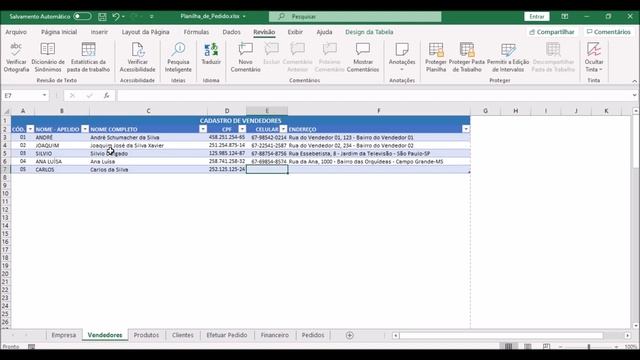Undo the last action

116,16
